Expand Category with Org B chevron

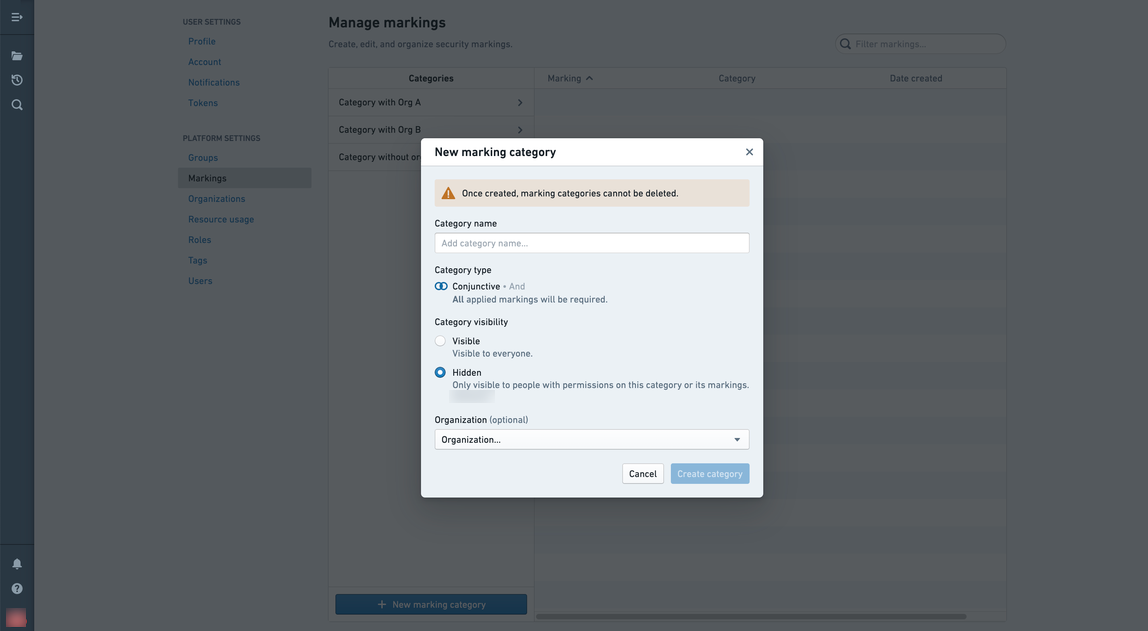[x=520, y=130]
